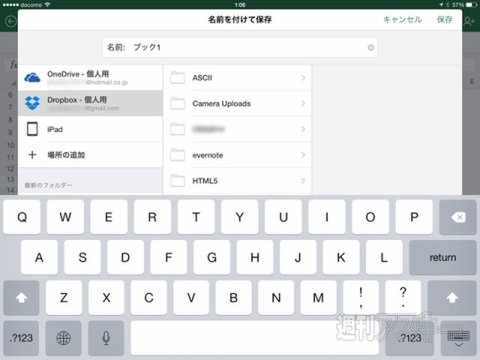Tap the H key
Viewport: 480px width, 360px height.
pyautogui.click(x=255, y=257)
